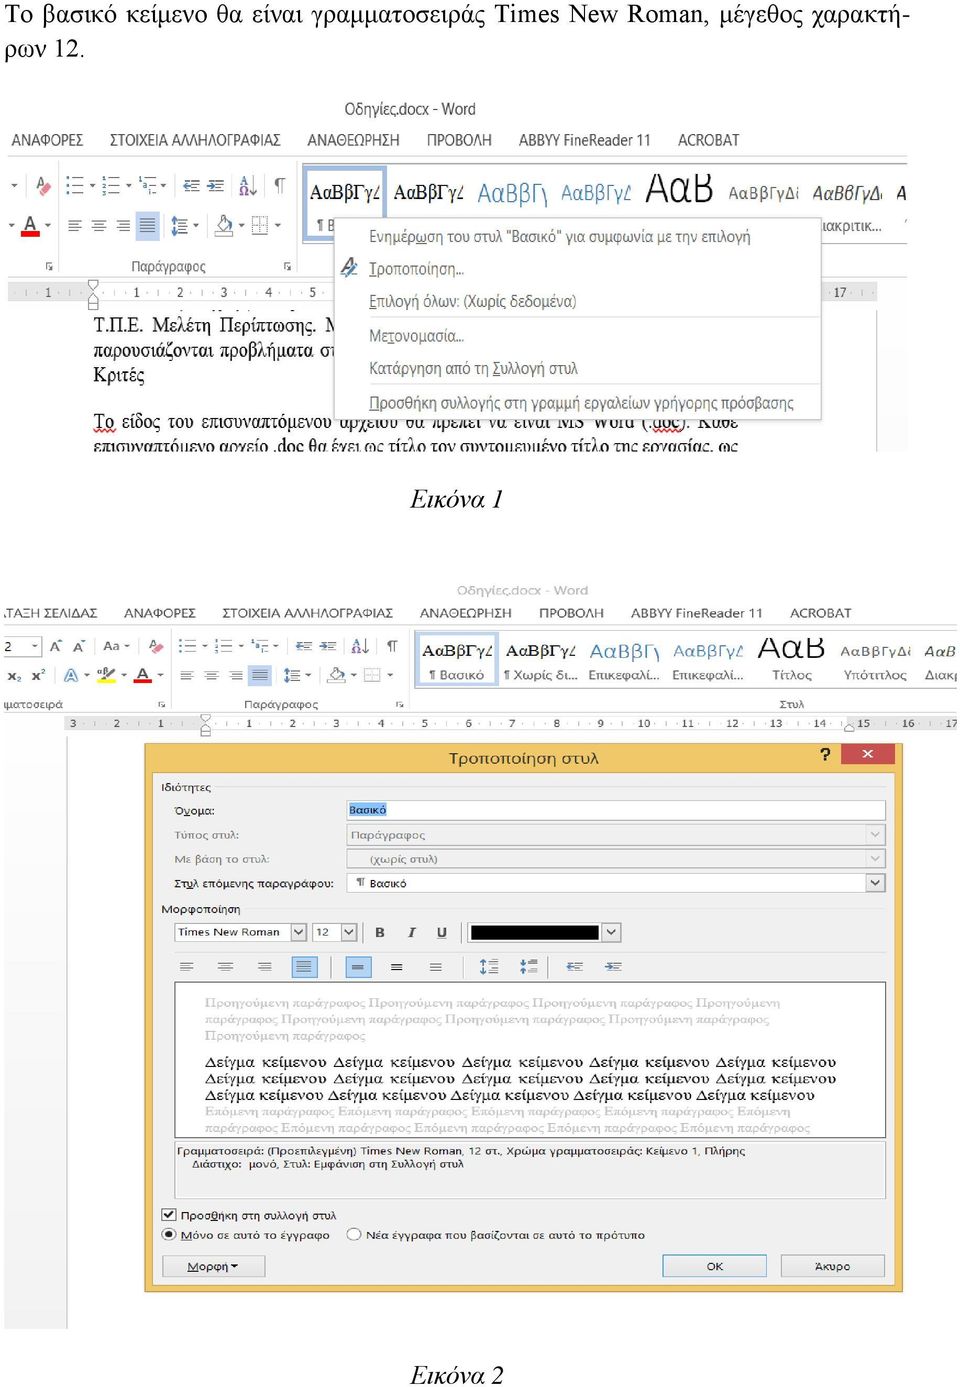The height and width of the screenshot is (1387, 960).
Task: Click the Όνομα field containing Βασικό
Action: pyautogui.click(x=616, y=810)
